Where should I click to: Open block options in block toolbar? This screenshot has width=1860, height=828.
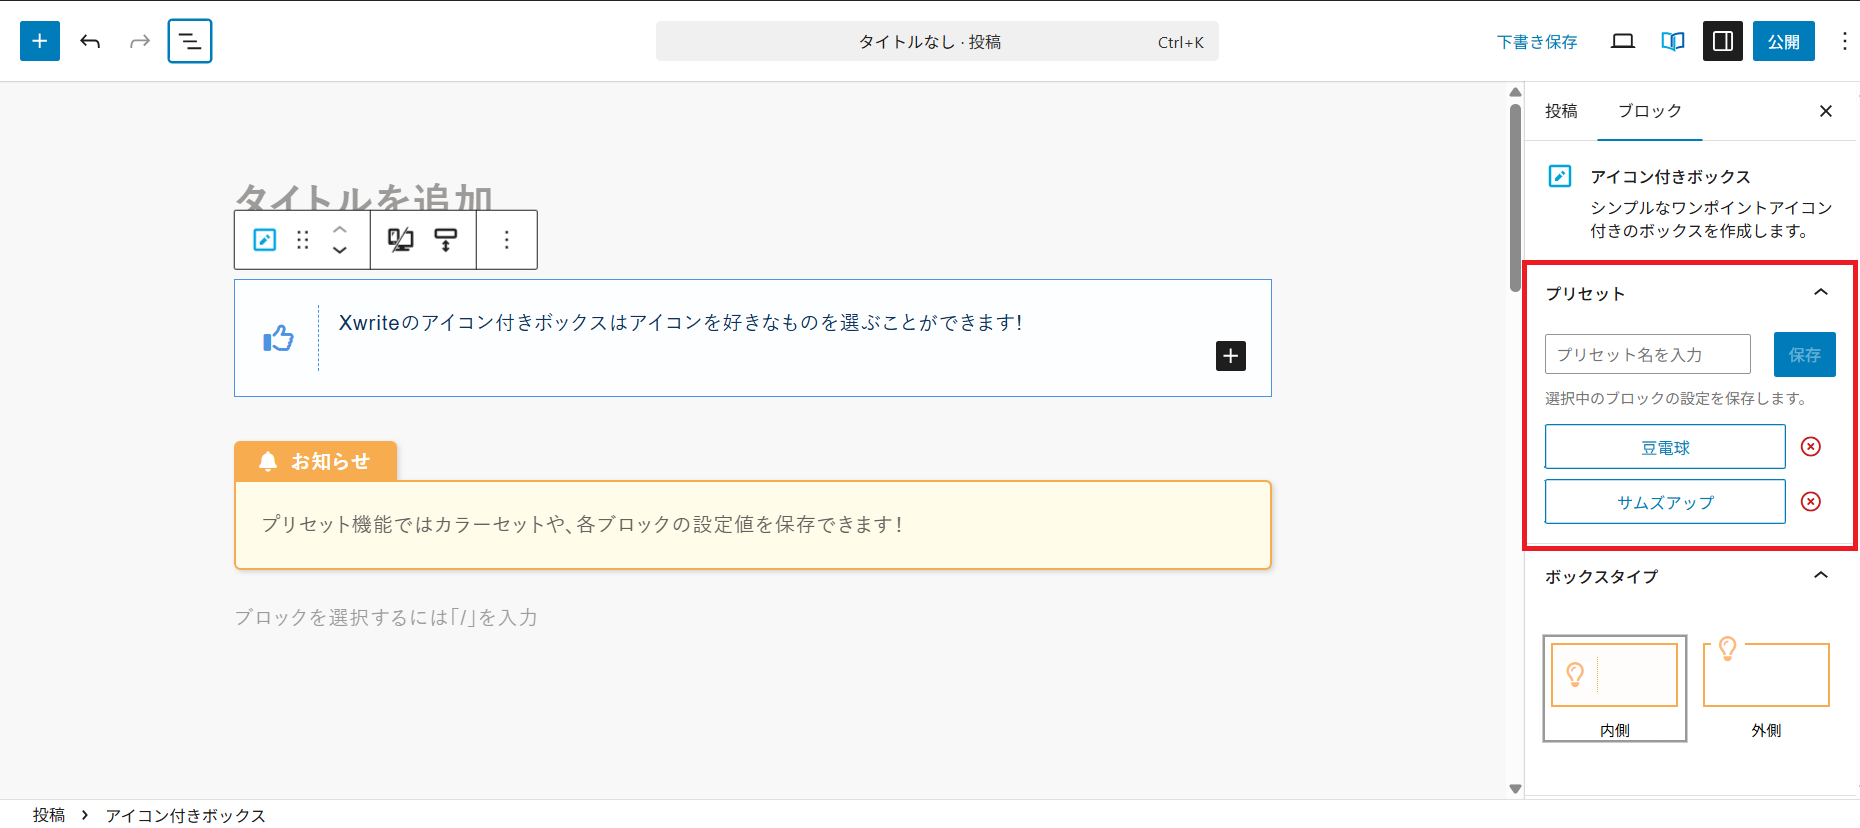(x=507, y=240)
